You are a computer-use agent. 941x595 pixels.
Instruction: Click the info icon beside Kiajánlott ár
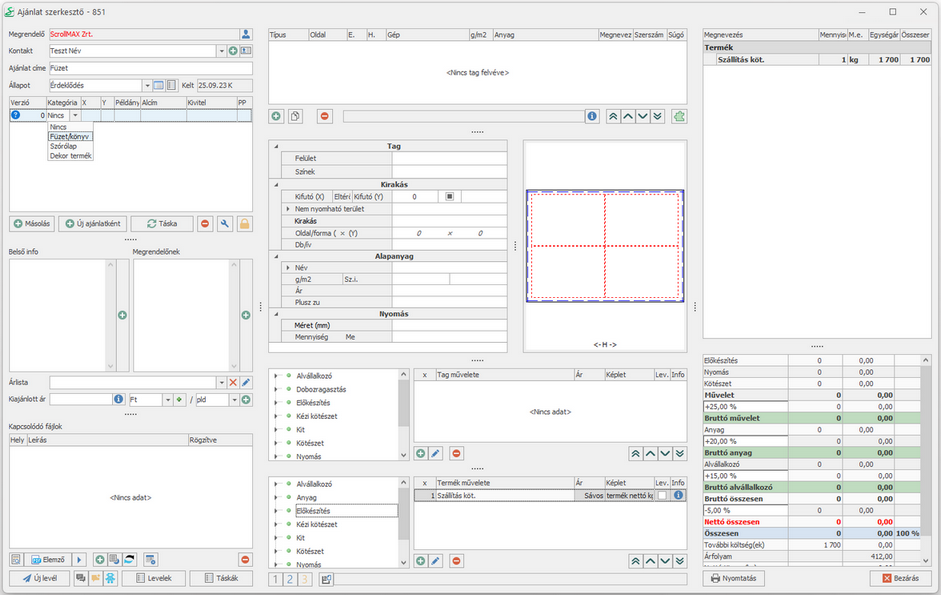pos(118,399)
